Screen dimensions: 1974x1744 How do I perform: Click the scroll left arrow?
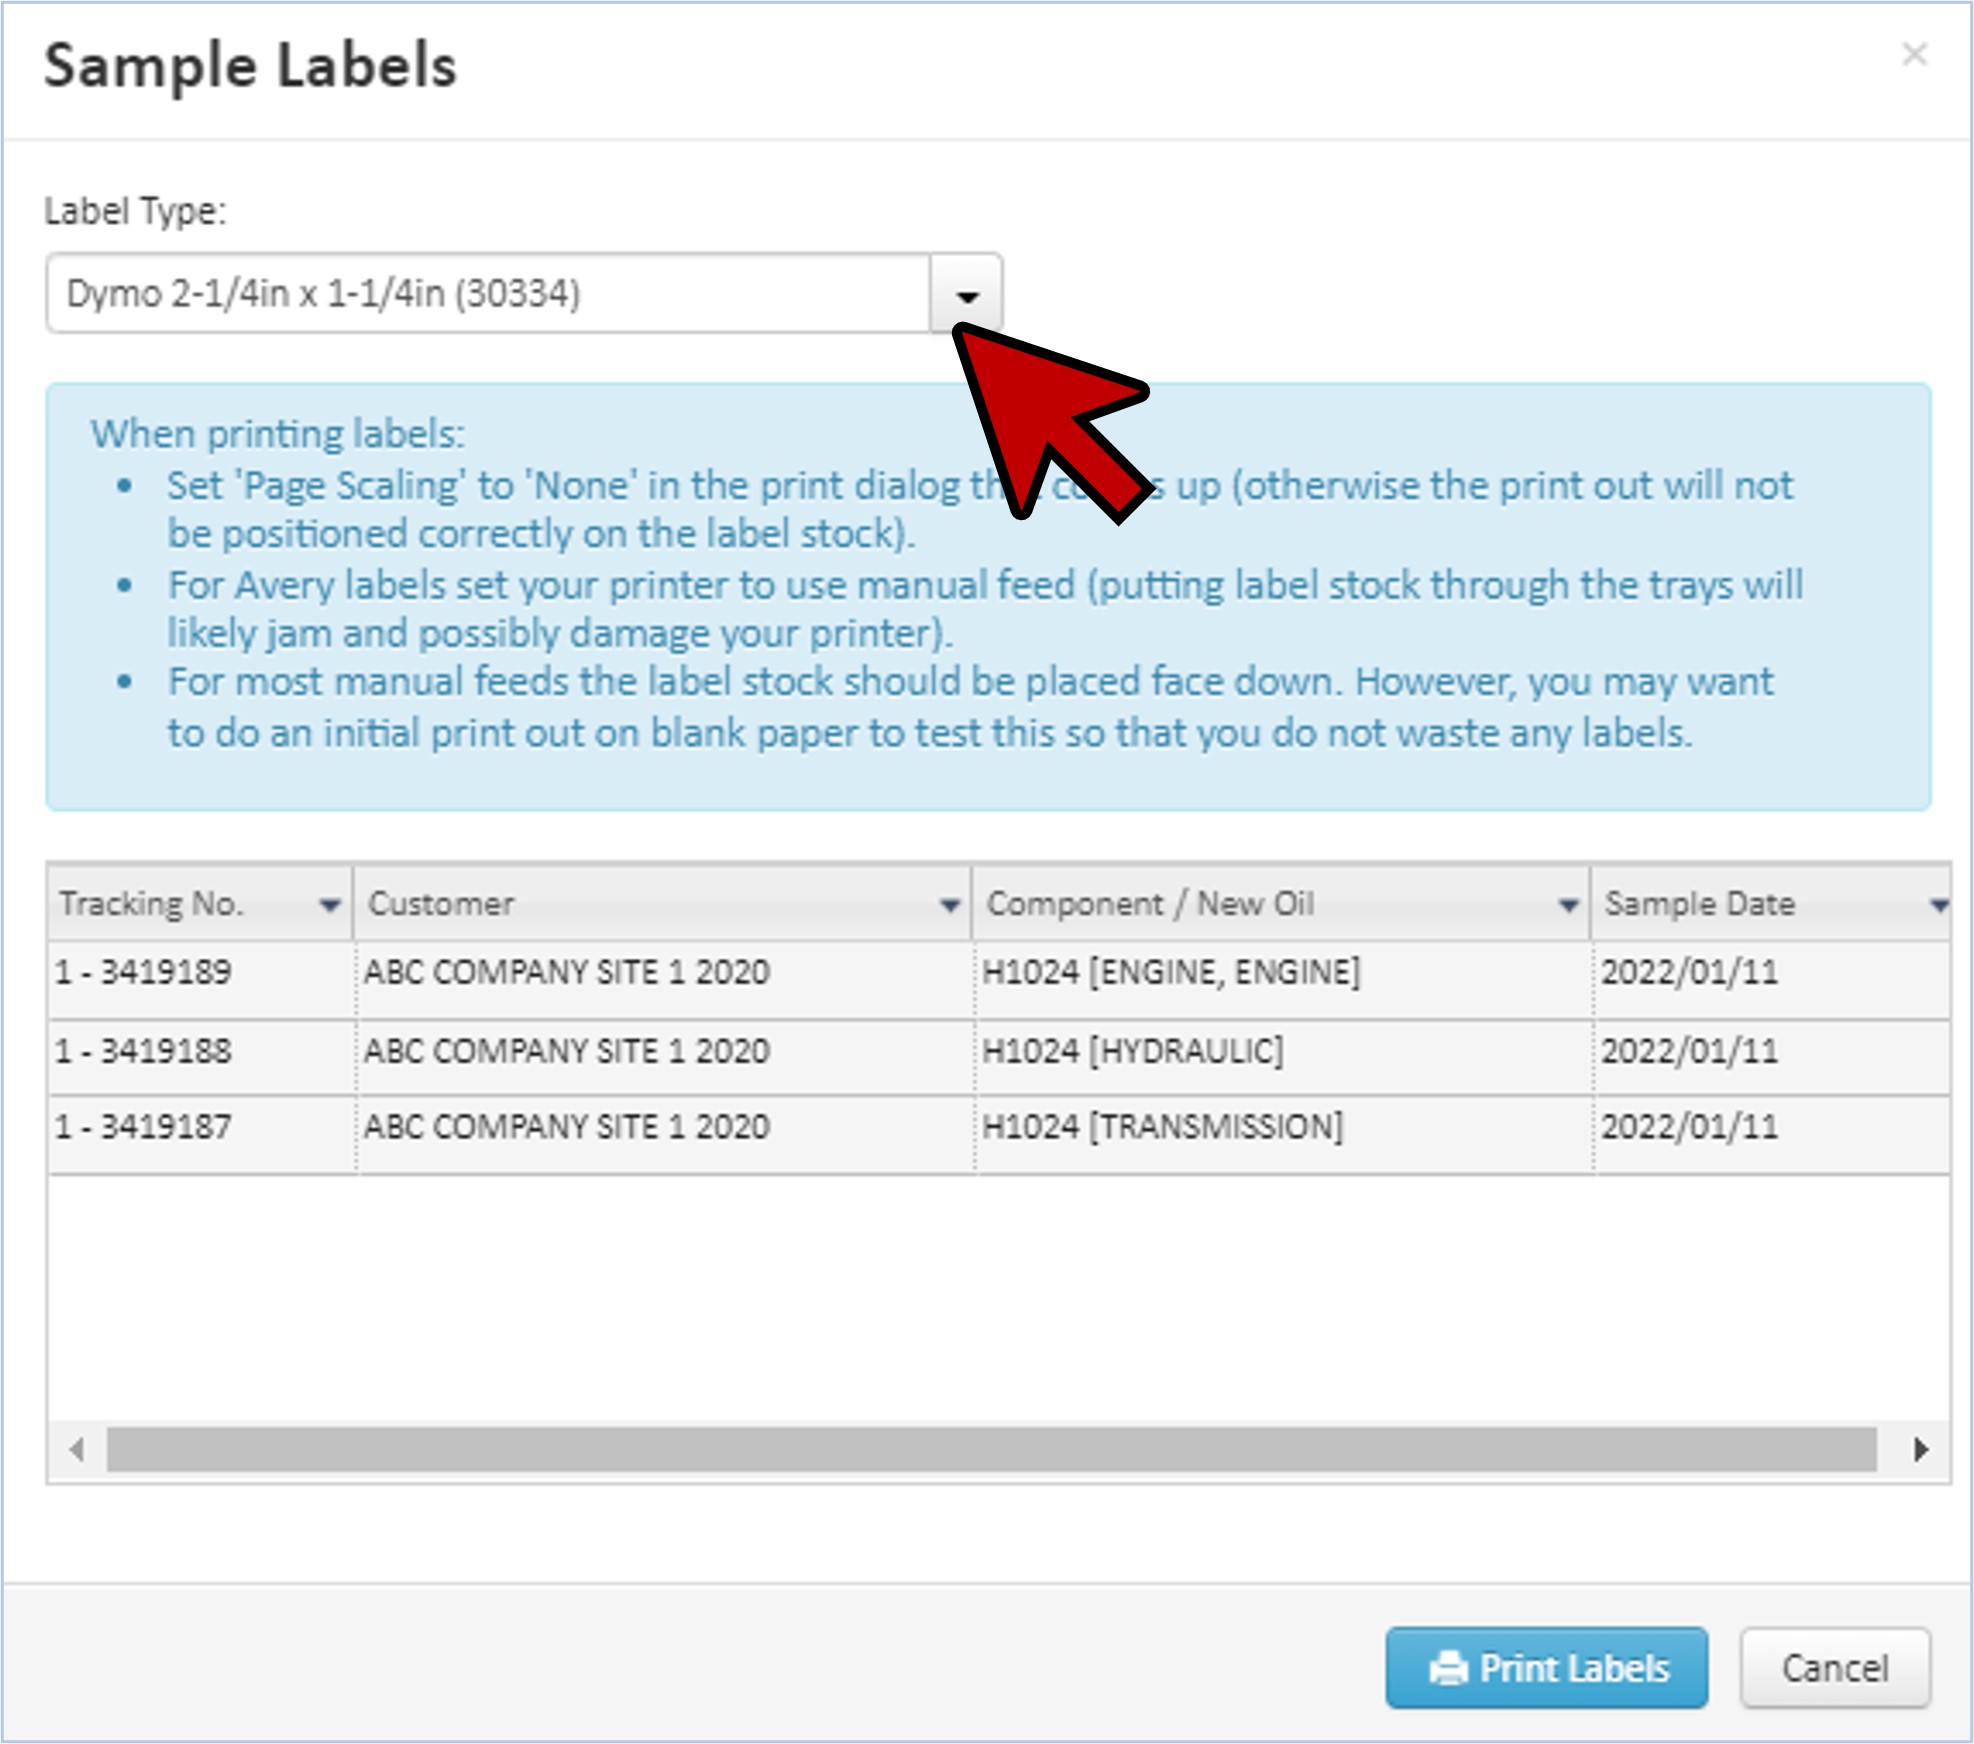77,1449
